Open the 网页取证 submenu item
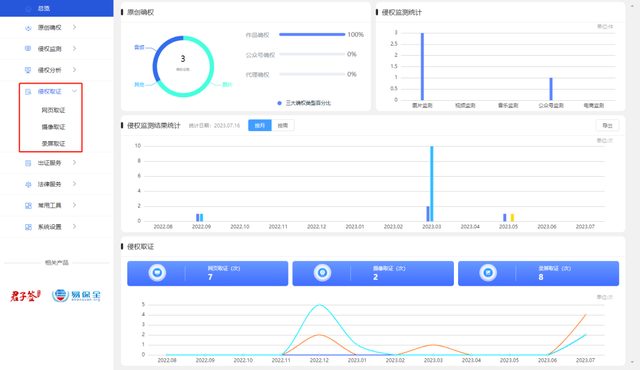640x370 pixels. (x=53, y=110)
